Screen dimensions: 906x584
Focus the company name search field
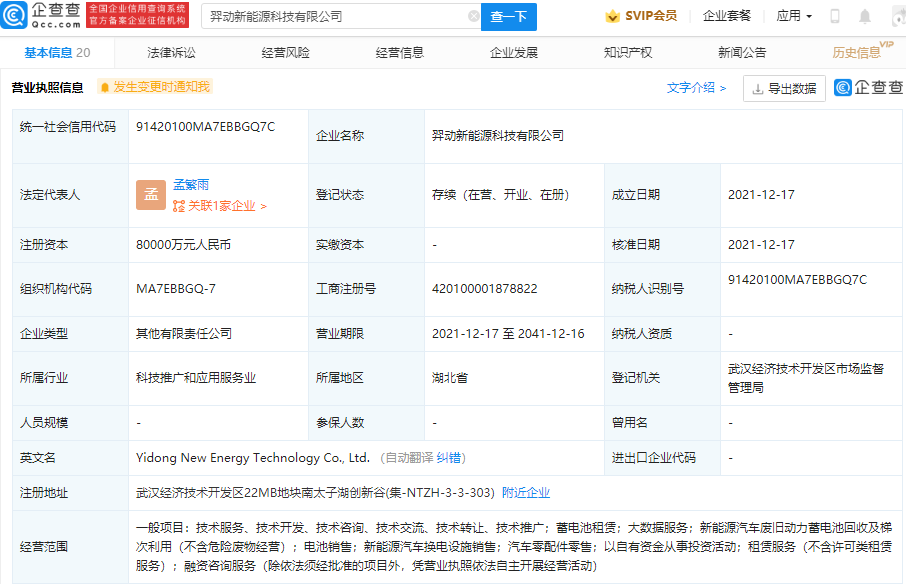[335, 17]
